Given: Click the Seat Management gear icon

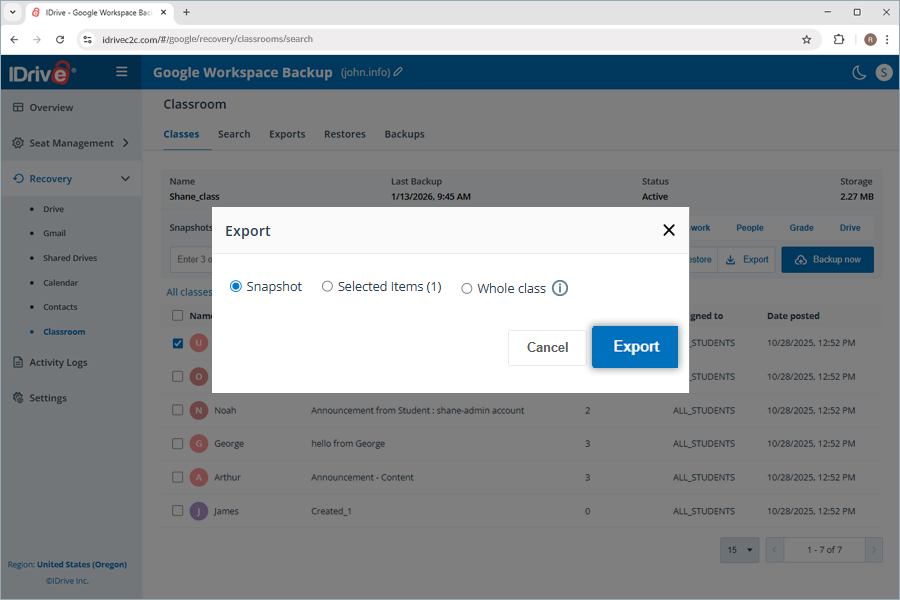Looking at the screenshot, I should coord(17,142).
